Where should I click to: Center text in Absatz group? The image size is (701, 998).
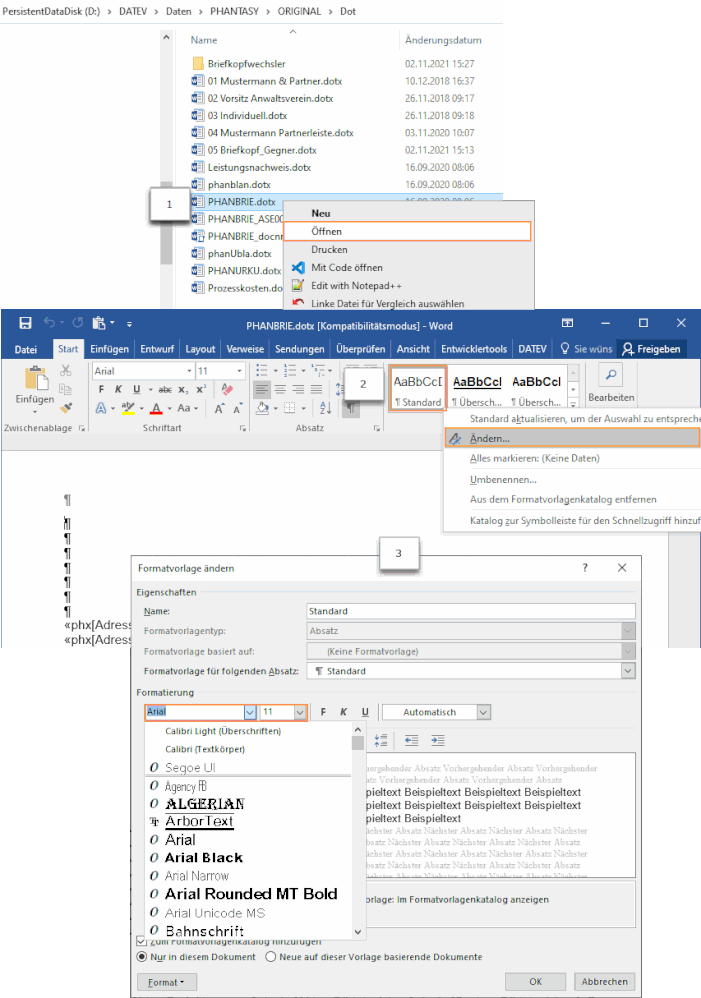pos(280,390)
